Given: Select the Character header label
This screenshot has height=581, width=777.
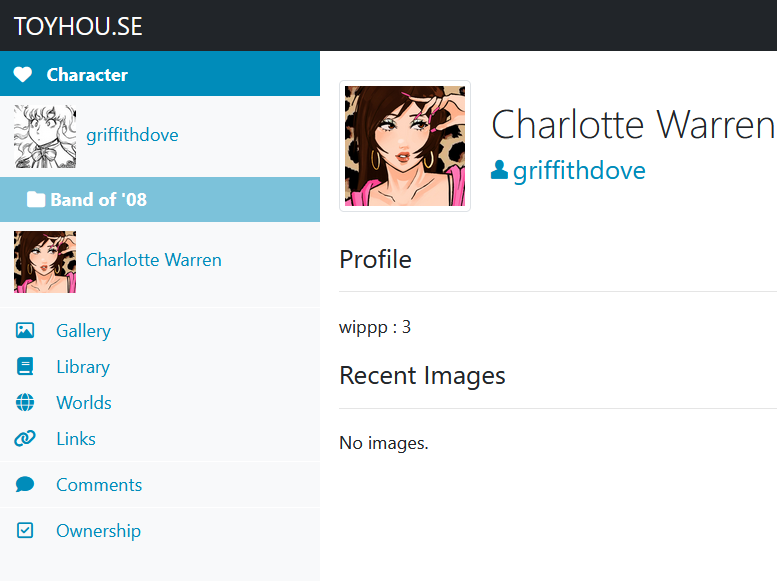Looking at the screenshot, I should coord(87,75).
